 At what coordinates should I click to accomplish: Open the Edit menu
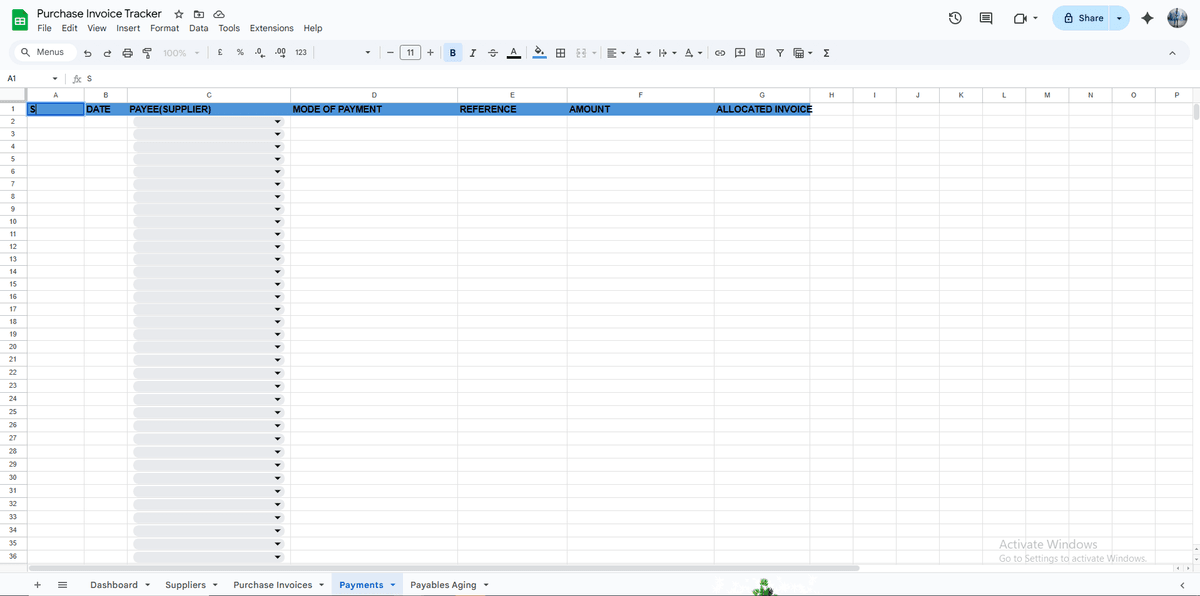pos(69,28)
